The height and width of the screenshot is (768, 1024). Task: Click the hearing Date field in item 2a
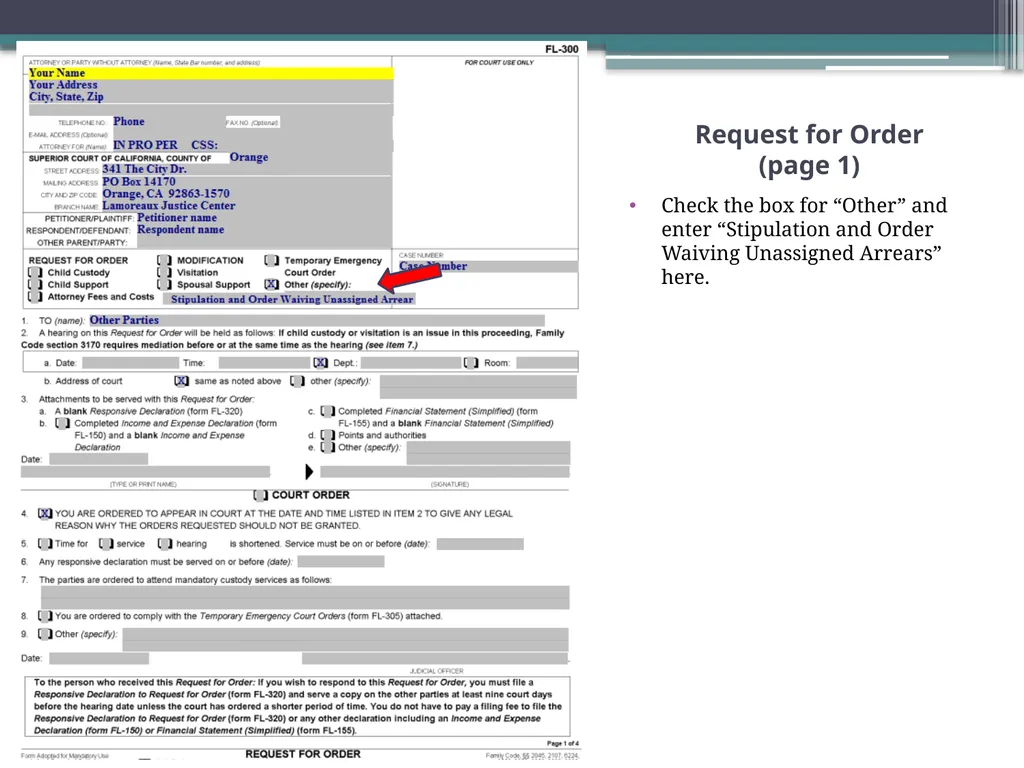pos(130,362)
